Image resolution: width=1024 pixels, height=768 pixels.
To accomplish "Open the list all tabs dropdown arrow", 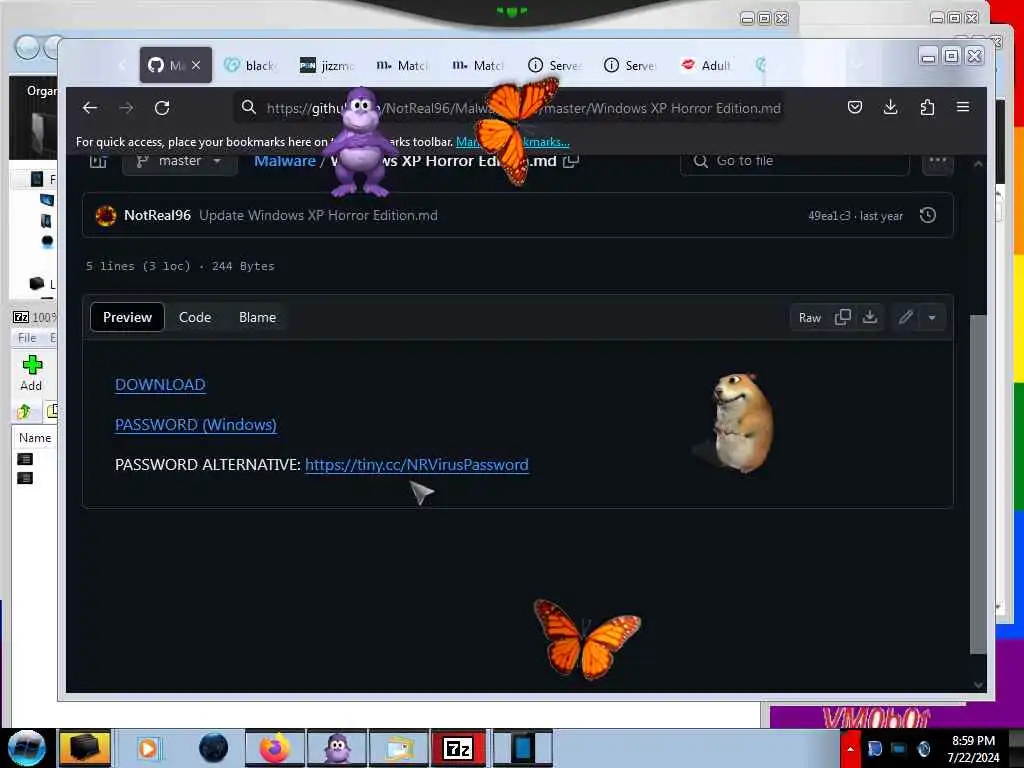I will (857, 65).
